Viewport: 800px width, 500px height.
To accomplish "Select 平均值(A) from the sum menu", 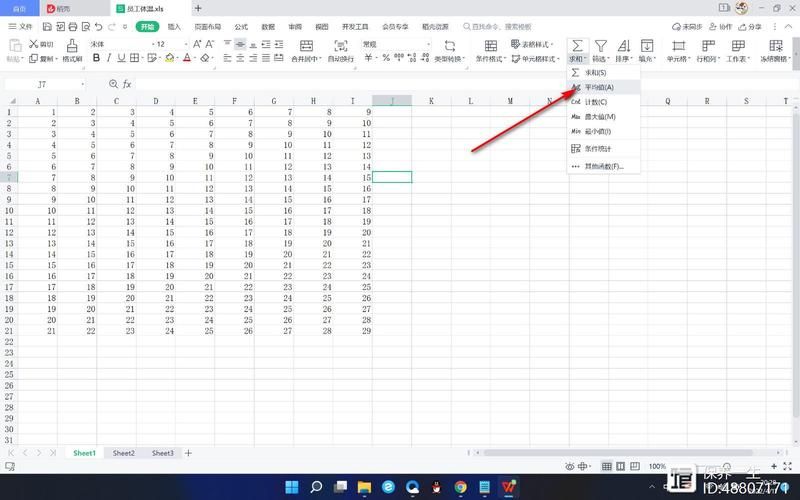I will (x=600, y=88).
